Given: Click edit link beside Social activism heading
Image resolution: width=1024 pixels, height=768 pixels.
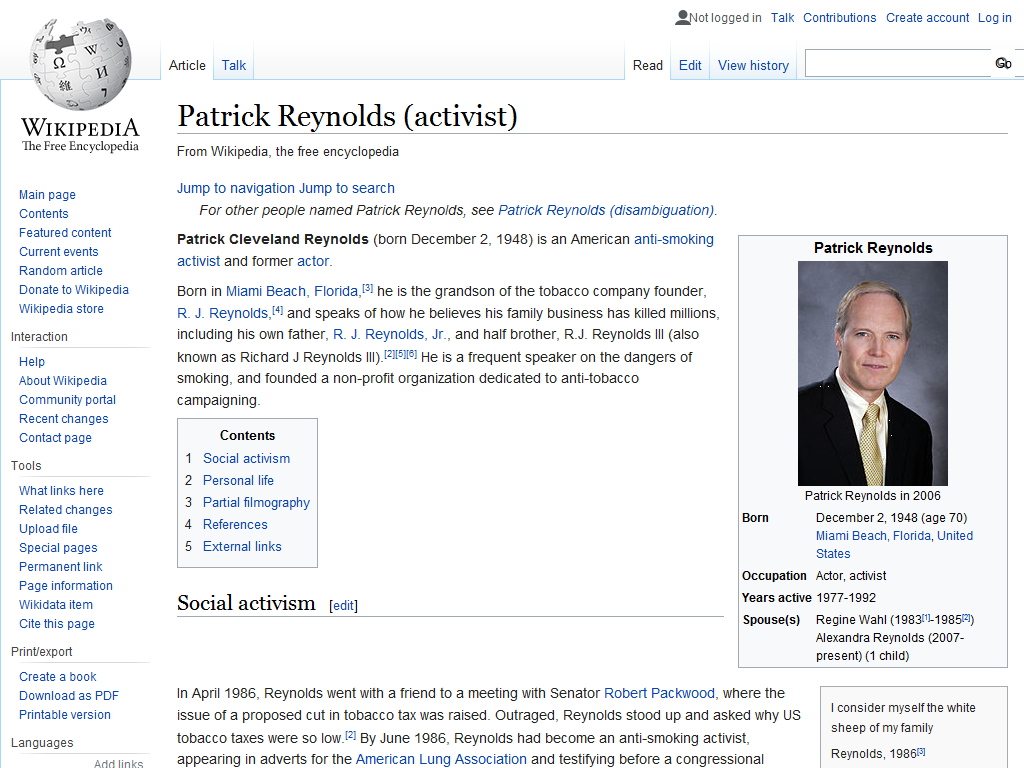Looking at the screenshot, I should tap(344, 606).
